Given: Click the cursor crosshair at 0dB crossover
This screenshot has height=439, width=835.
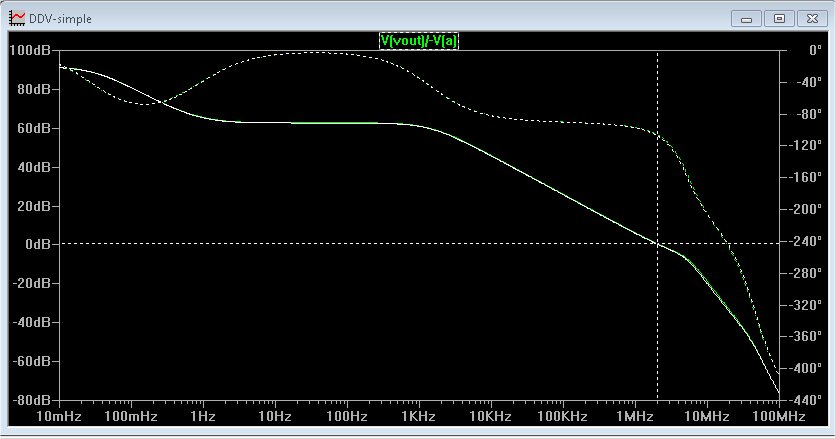Looking at the screenshot, I should coord(658,244).
